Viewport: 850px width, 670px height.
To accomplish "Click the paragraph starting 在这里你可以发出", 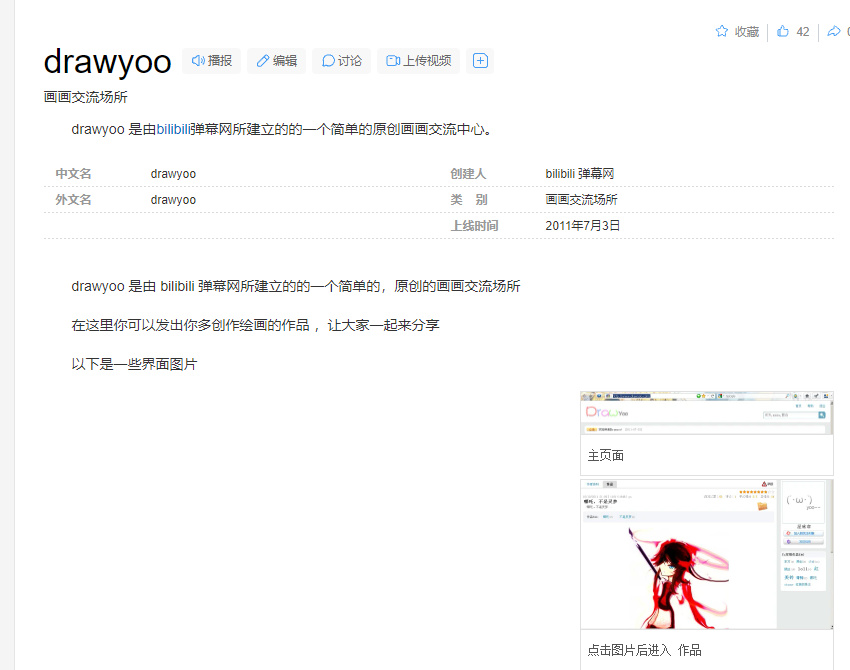I will point(255,325).
